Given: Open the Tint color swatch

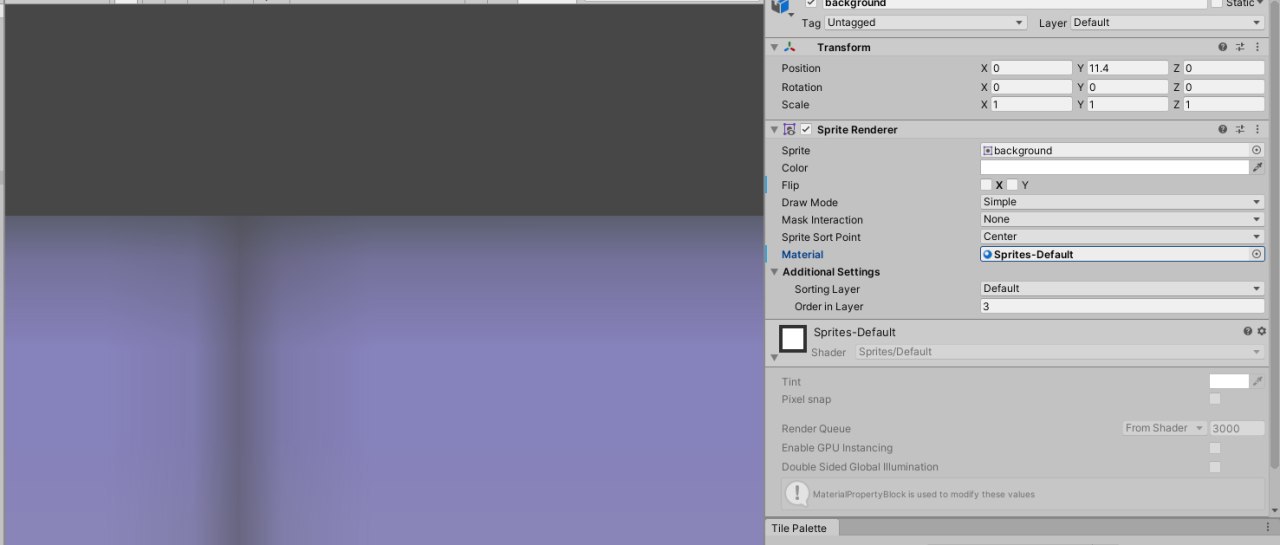Looking at the screenshot, I should pyautogui.click(x=1229, y=381).
